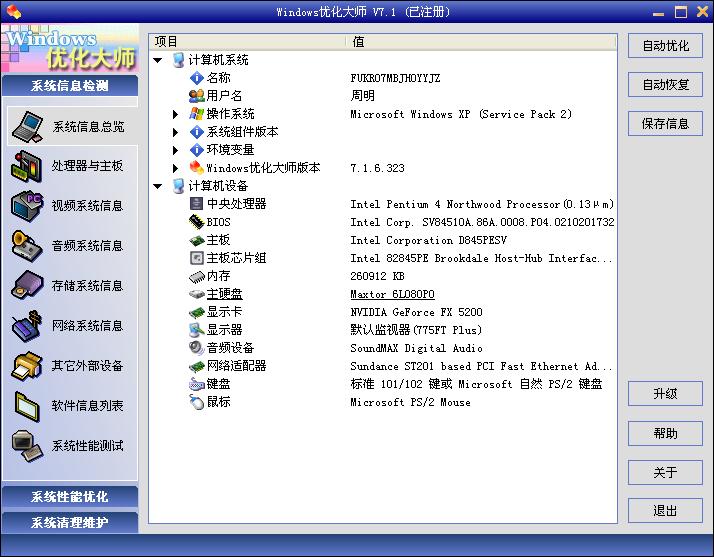Open 音频系统信息 gramophone icon
Viewport: 714px width, 557px height.
coord(27,246)
